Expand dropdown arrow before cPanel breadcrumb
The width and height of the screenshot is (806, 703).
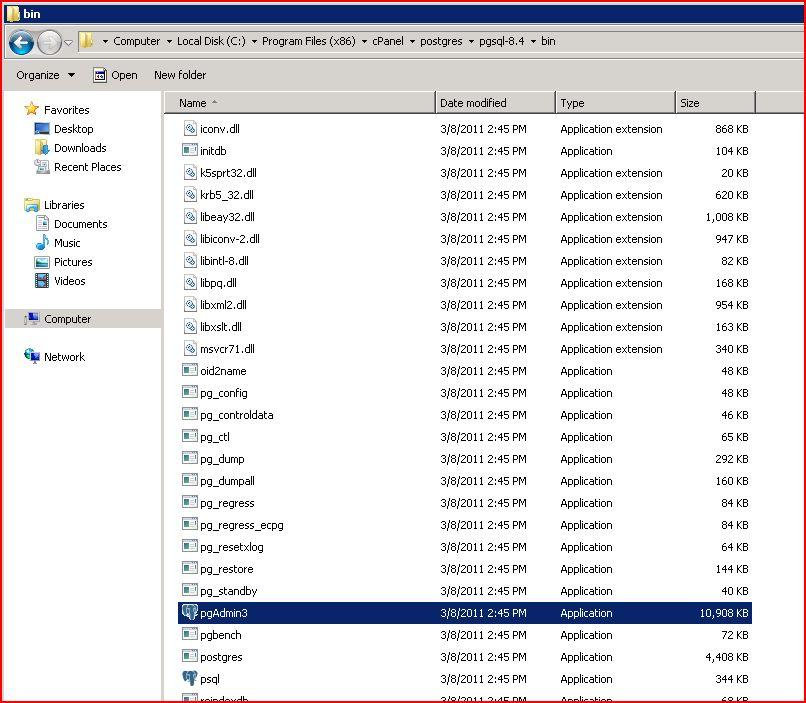(364, 41)
